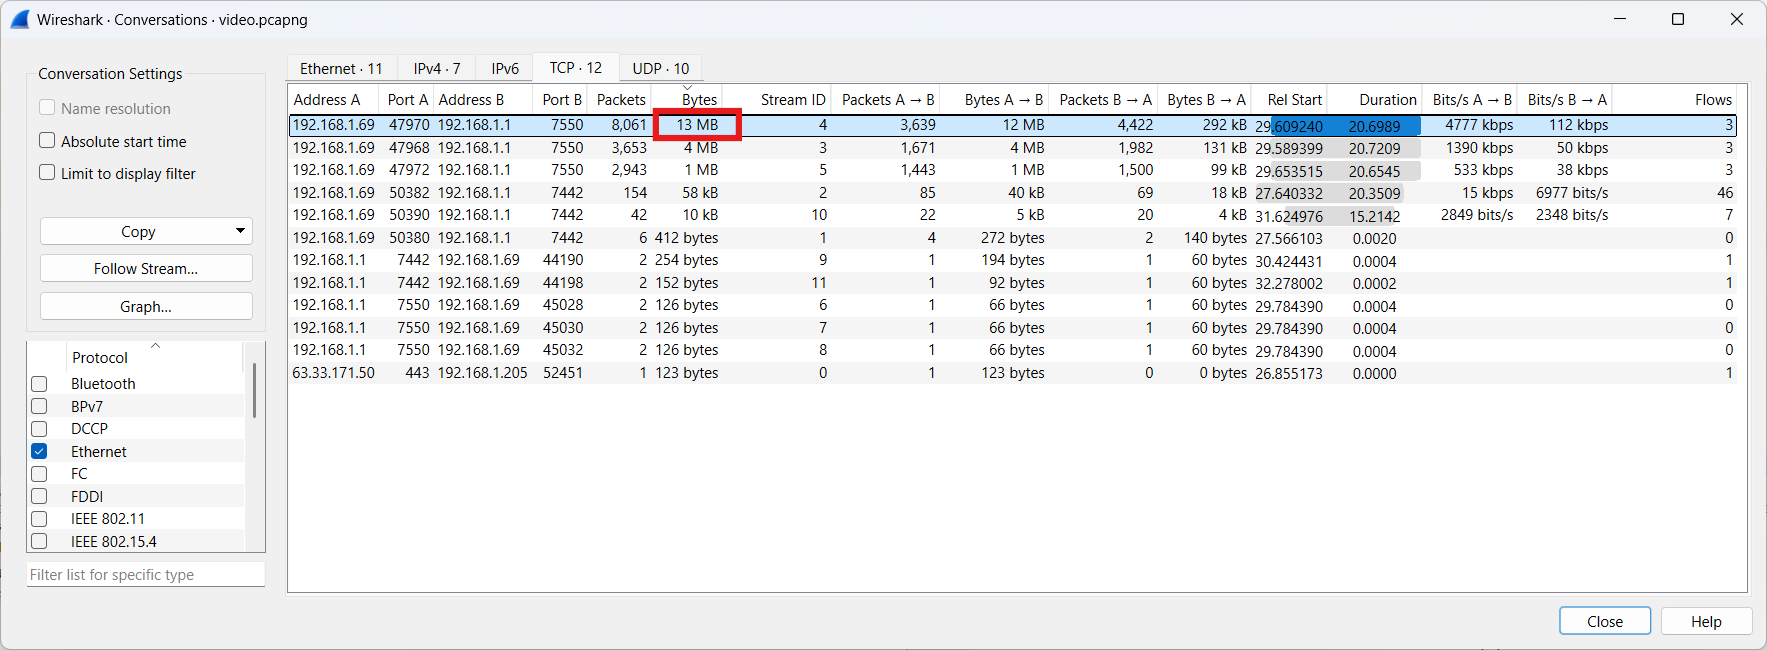Open Help for the Conversations dialog

pos(1705,621)
